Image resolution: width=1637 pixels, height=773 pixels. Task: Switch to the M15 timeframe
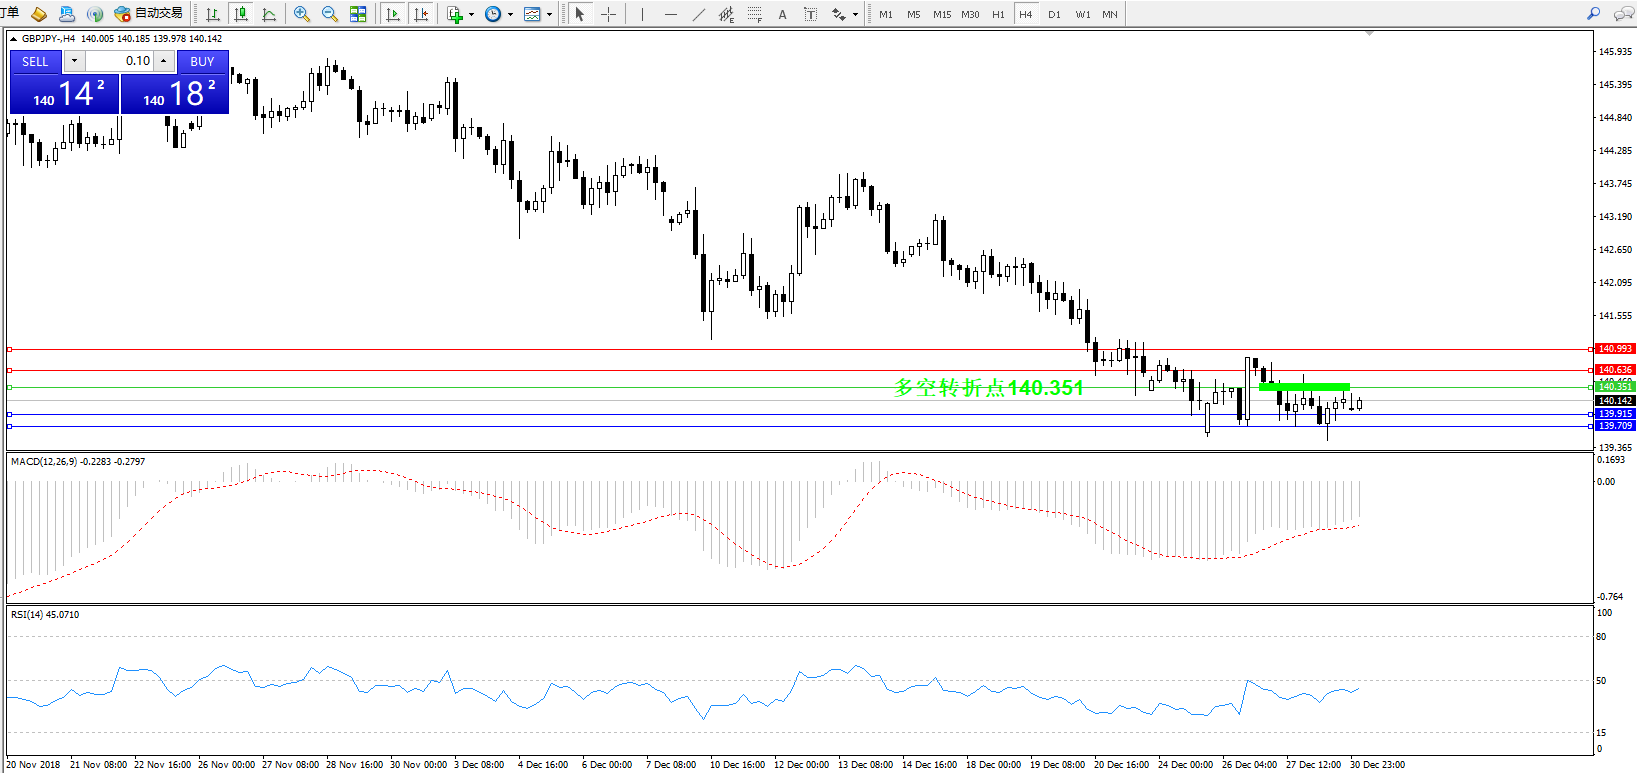942,14
